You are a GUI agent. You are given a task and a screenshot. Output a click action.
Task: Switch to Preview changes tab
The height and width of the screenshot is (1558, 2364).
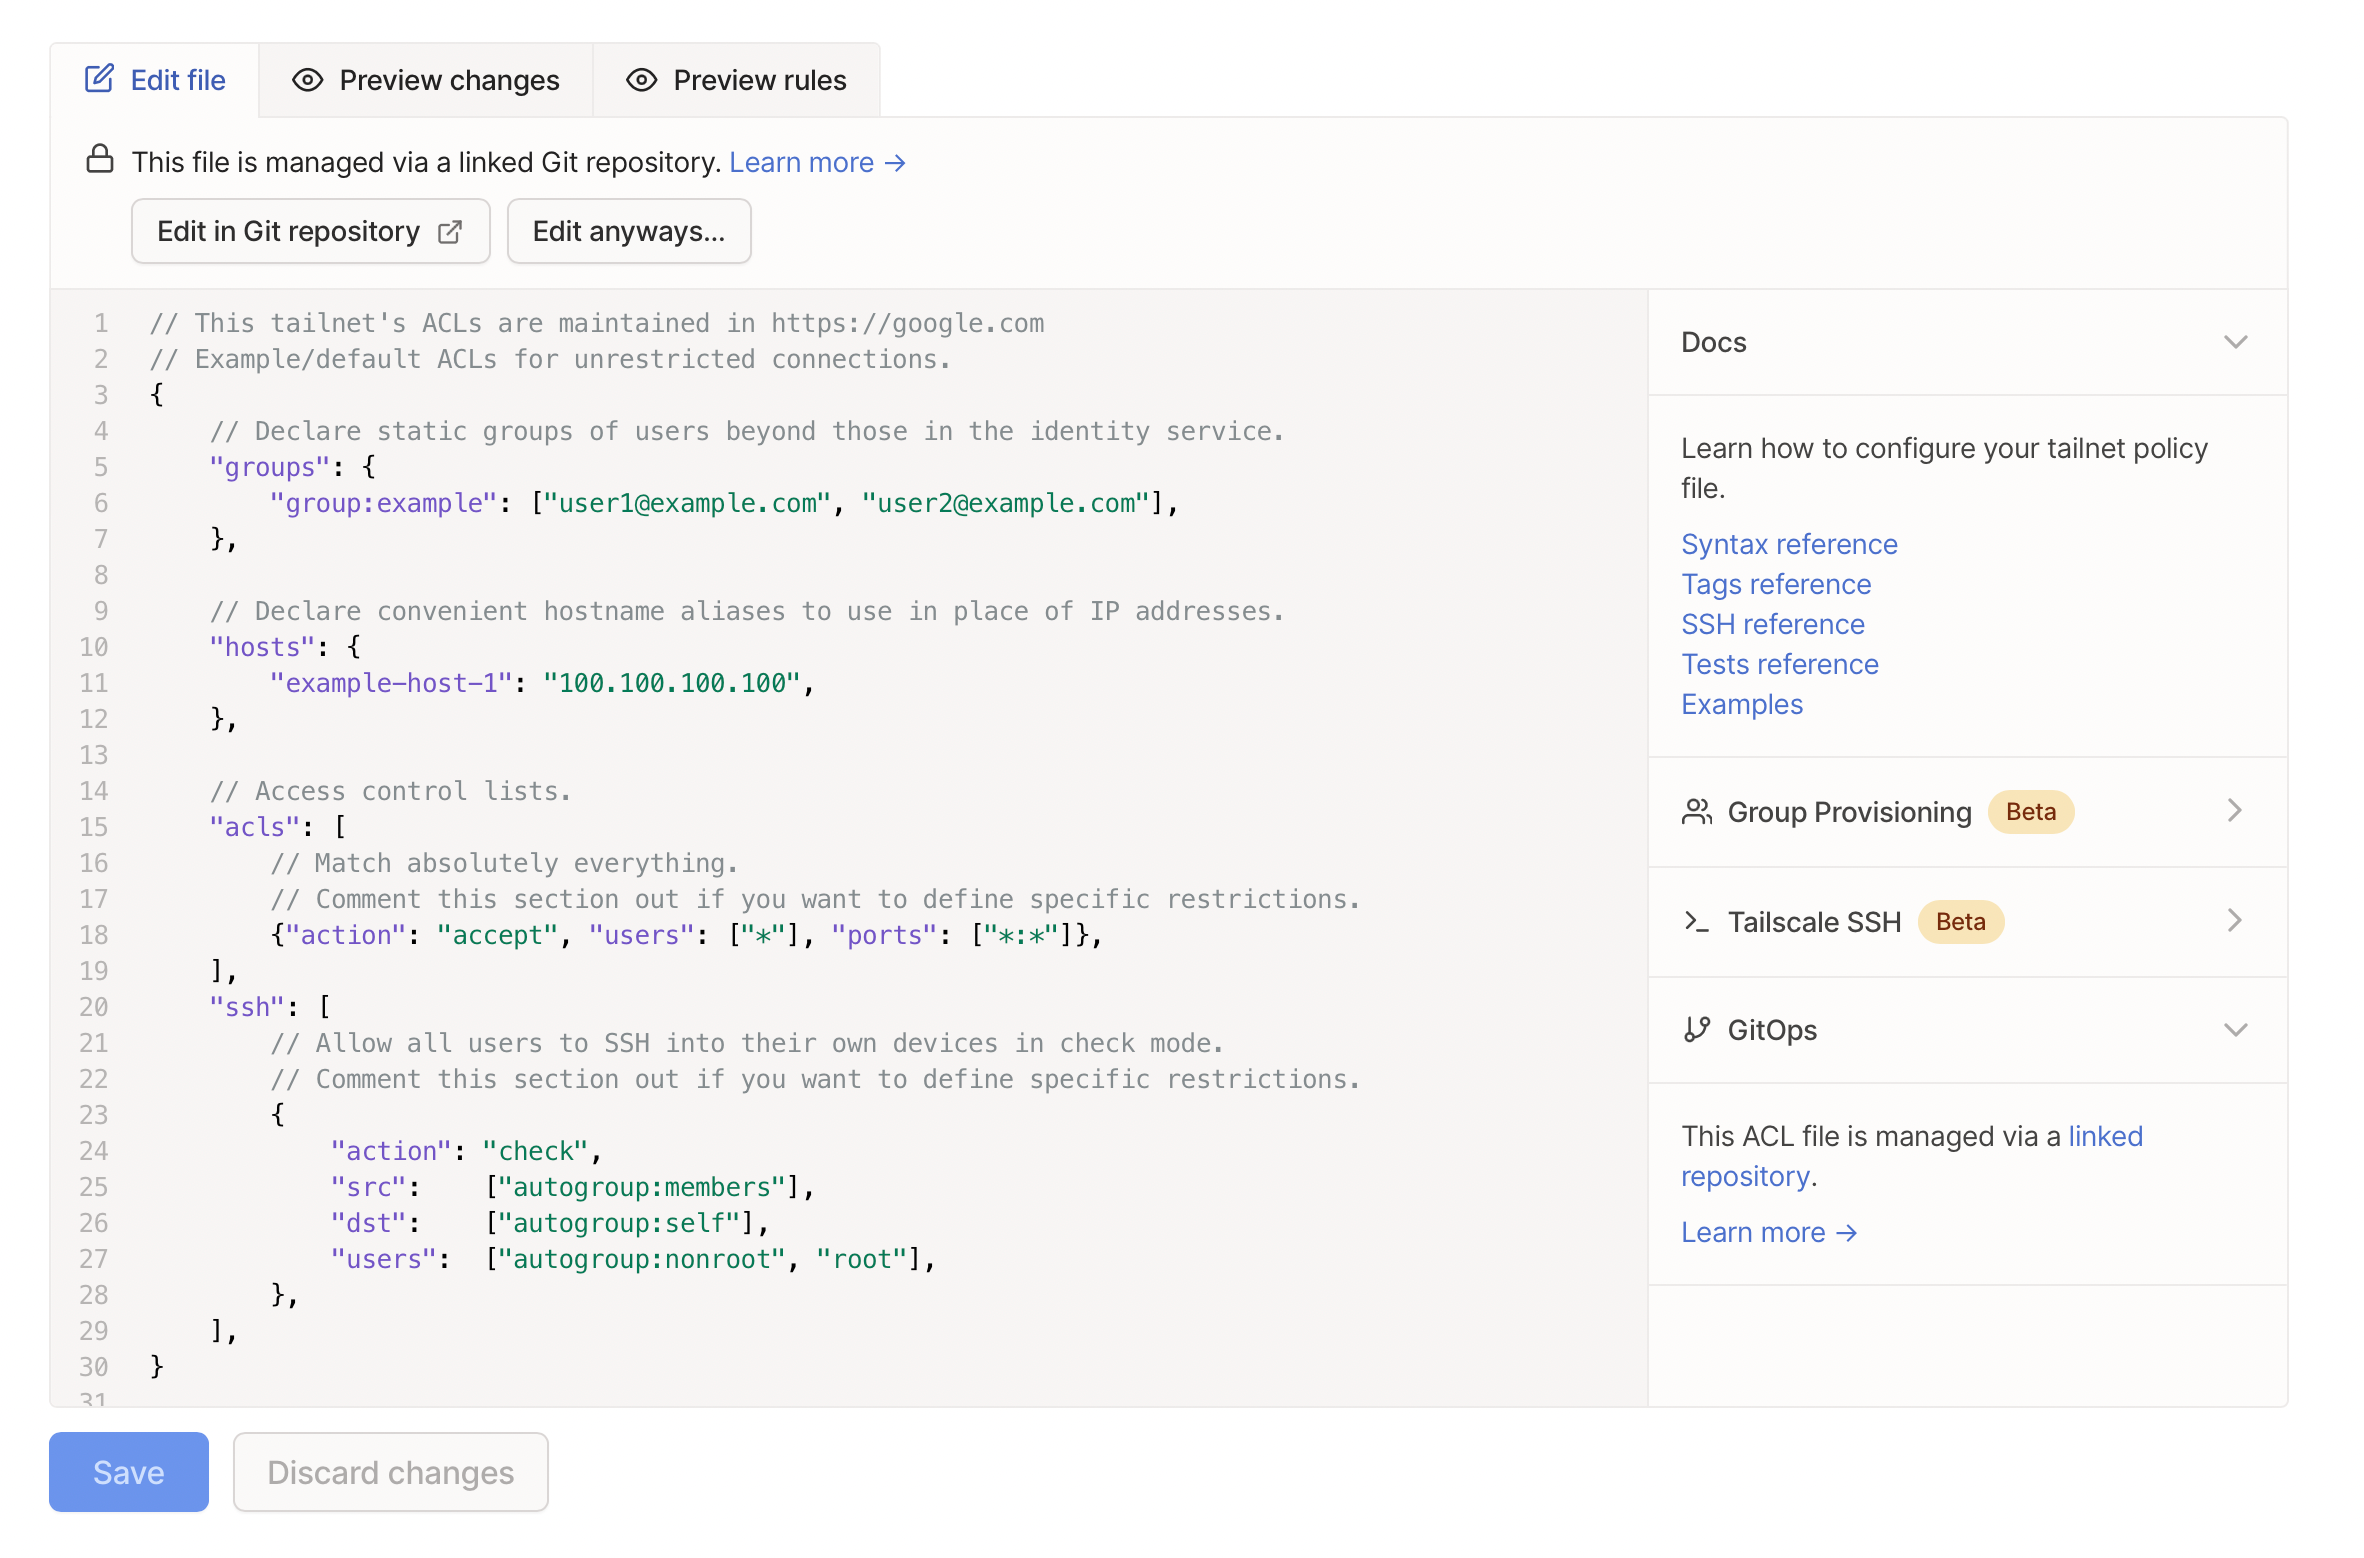point(428,80)
